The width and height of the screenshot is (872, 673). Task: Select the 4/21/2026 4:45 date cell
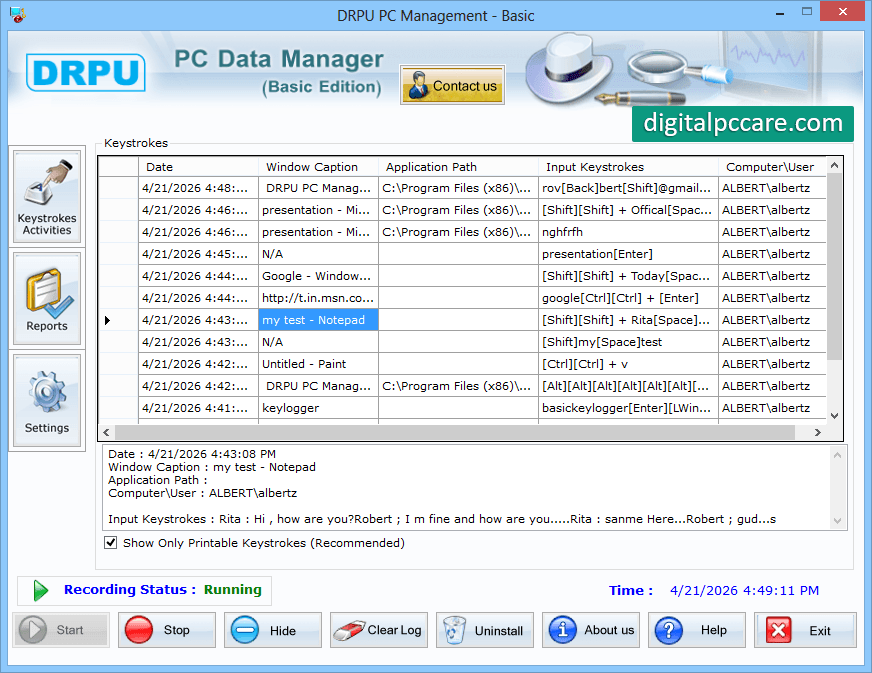click(x=199, y=254)
